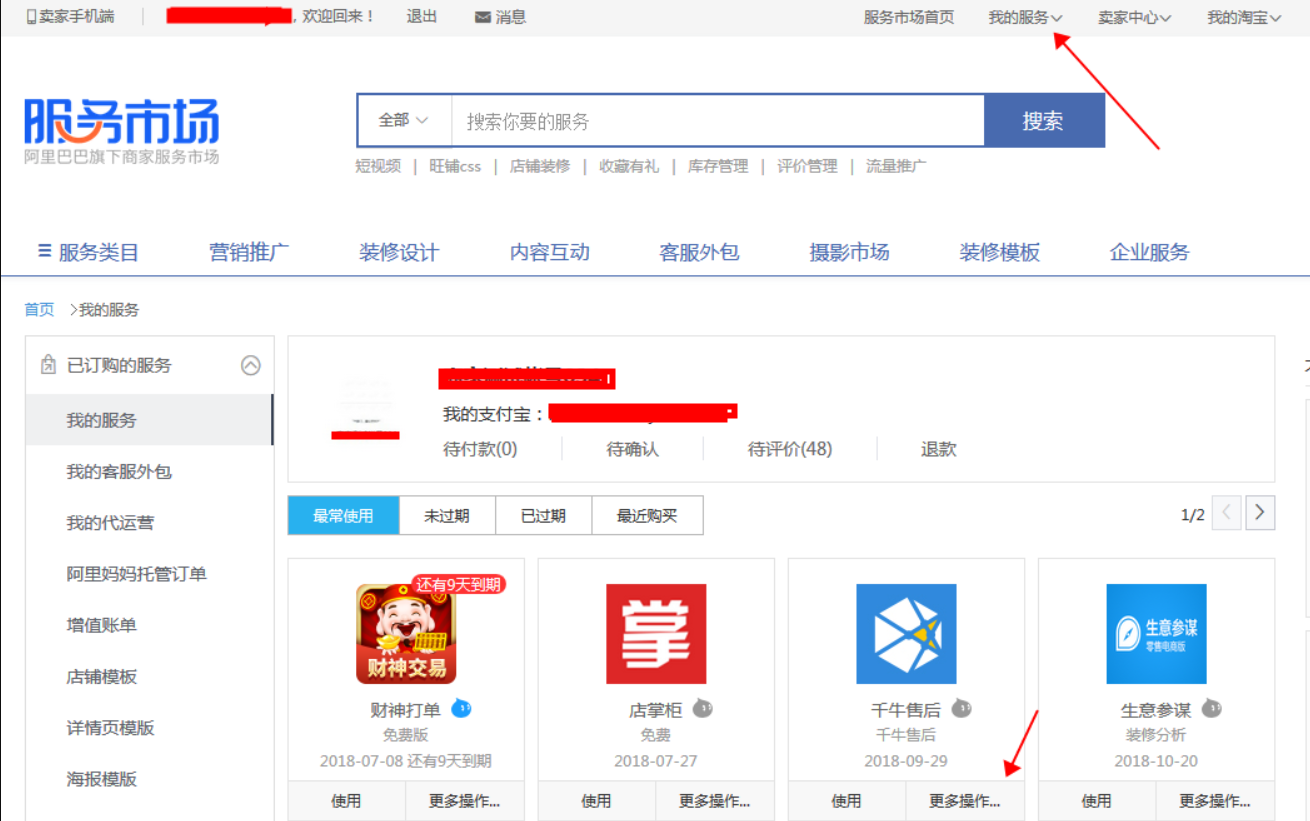
Task: Click the 旺铺css hot search link
Action: click(455, 166)
